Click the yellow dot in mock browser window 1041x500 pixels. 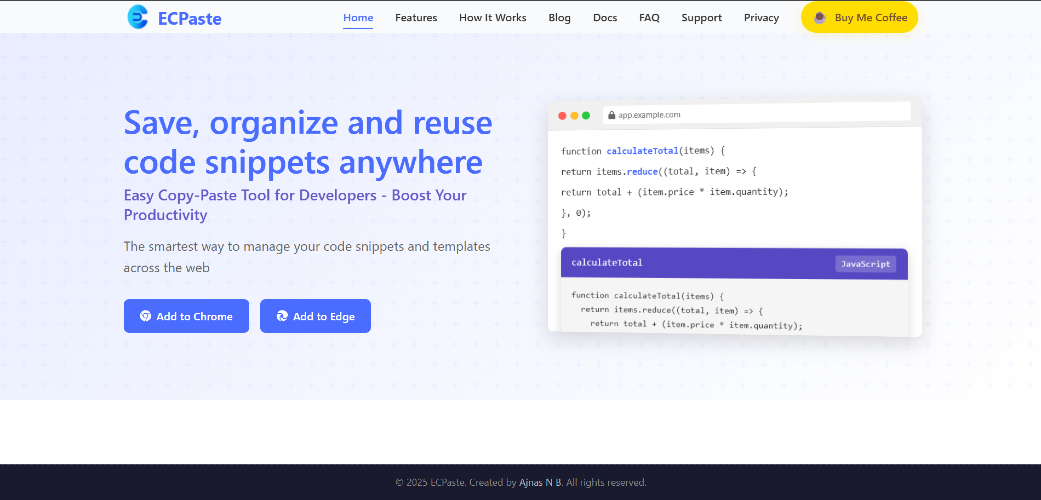click(x=574, y=116)
